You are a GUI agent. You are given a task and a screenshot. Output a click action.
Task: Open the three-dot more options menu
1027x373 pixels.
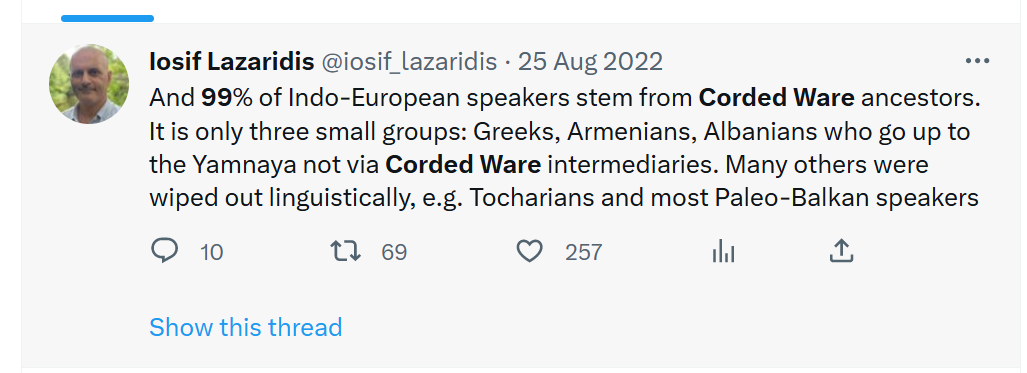pos(977,62)
